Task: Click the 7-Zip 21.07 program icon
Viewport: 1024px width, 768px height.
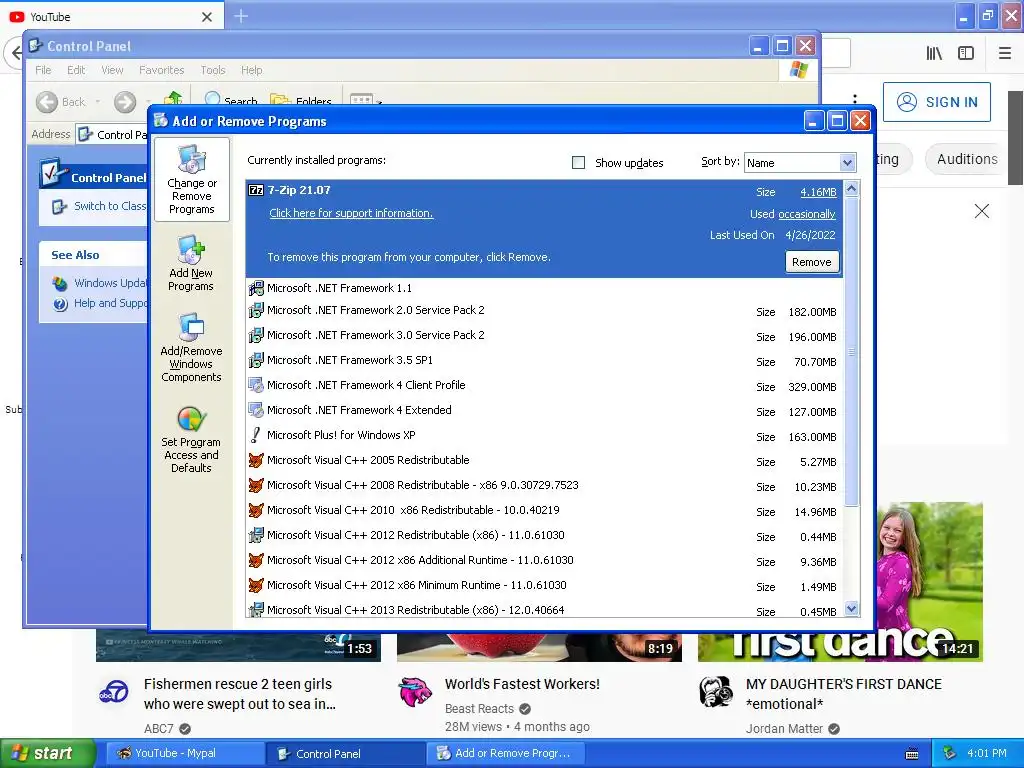Action: pyautogui.click(x=256, y=190)
